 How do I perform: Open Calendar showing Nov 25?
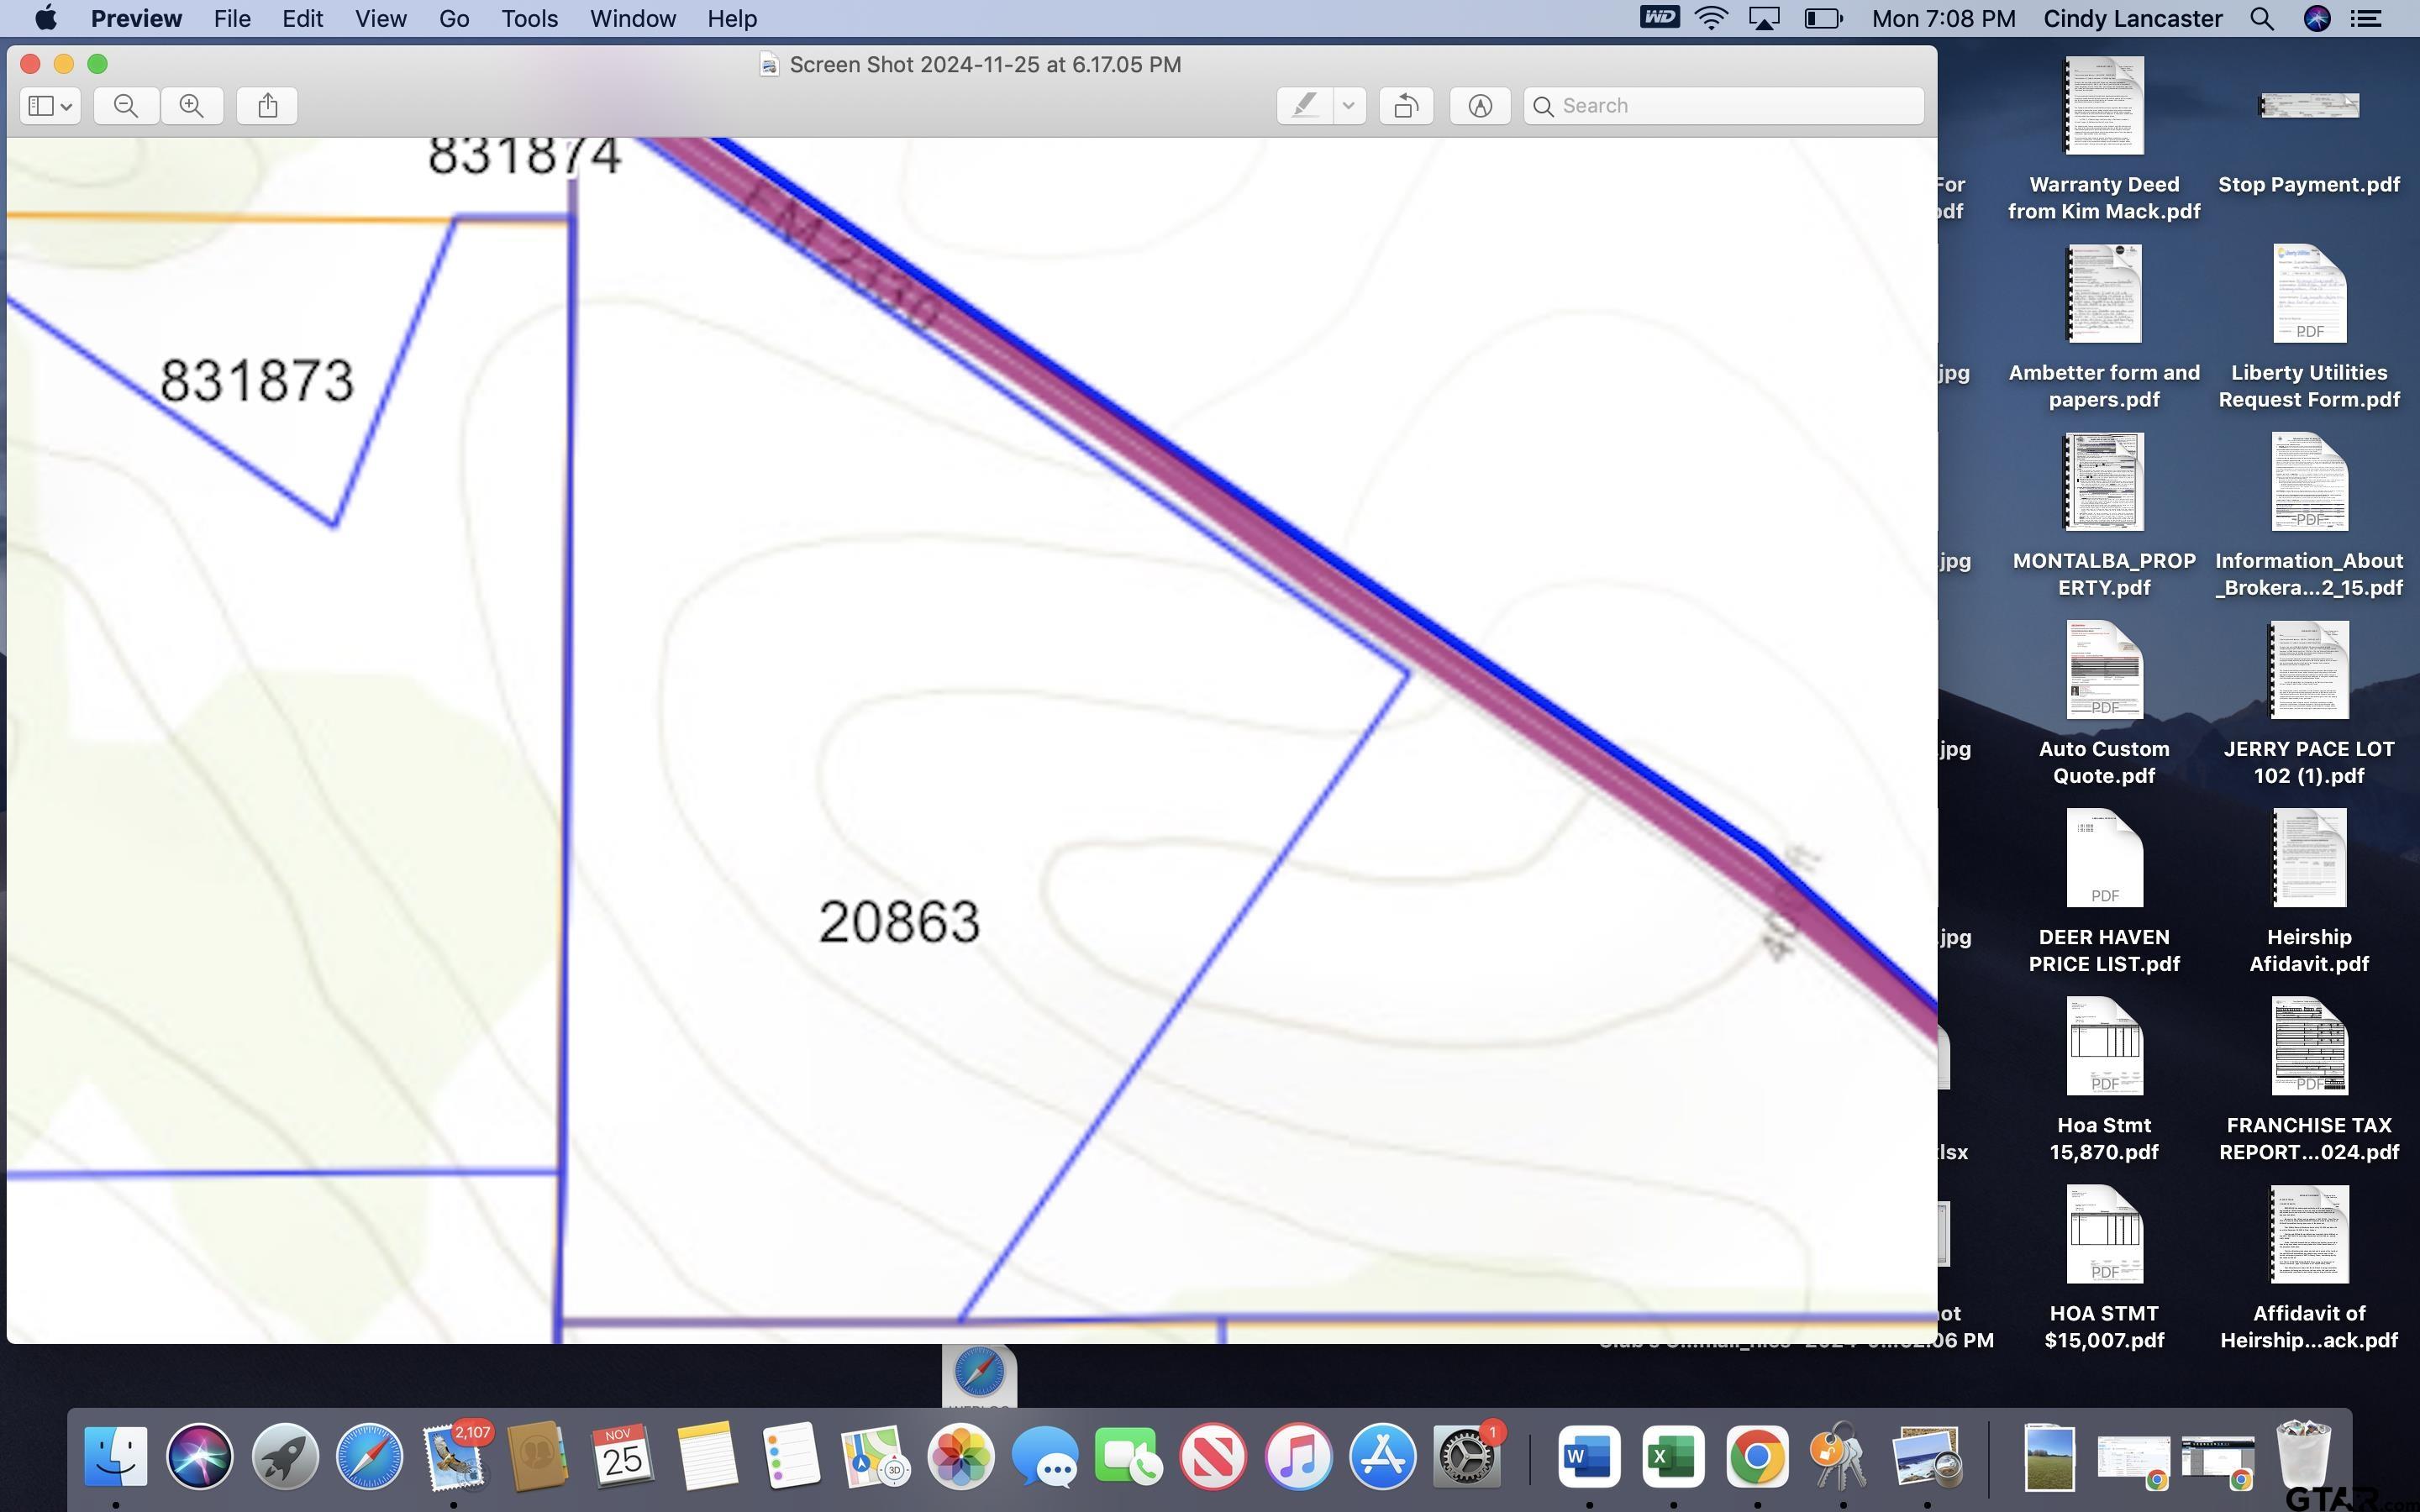pyautogui.click(x=622, y=1456)
